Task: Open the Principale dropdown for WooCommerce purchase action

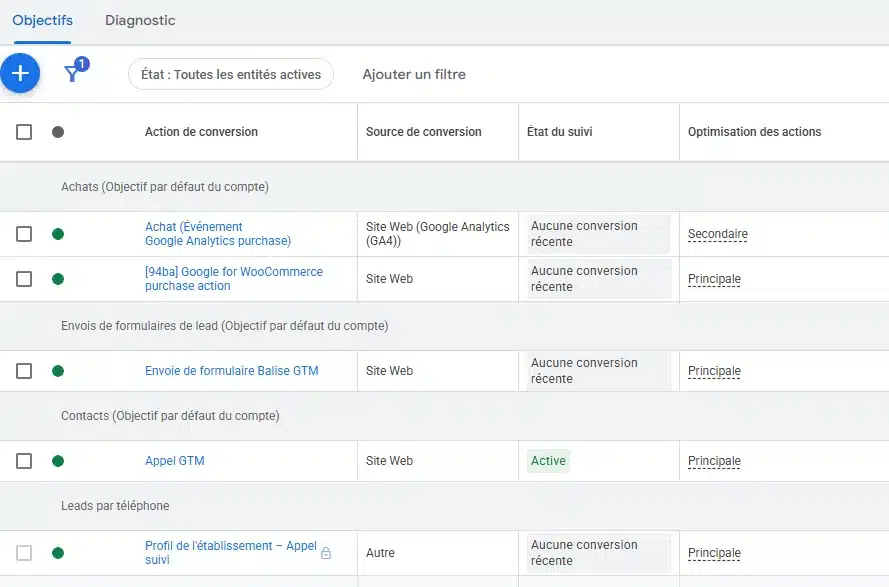Action: coord(714,278)
